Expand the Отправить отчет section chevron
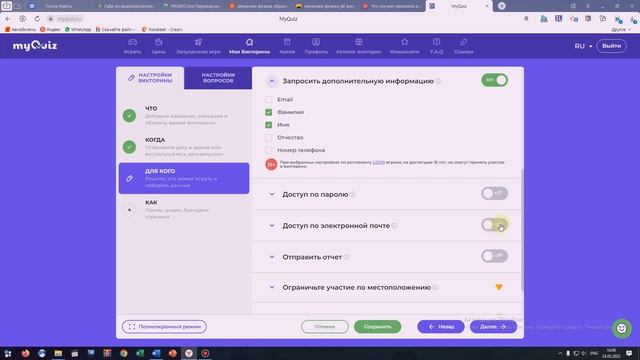Viewport: 640px width, 360px height. point(272,257)
